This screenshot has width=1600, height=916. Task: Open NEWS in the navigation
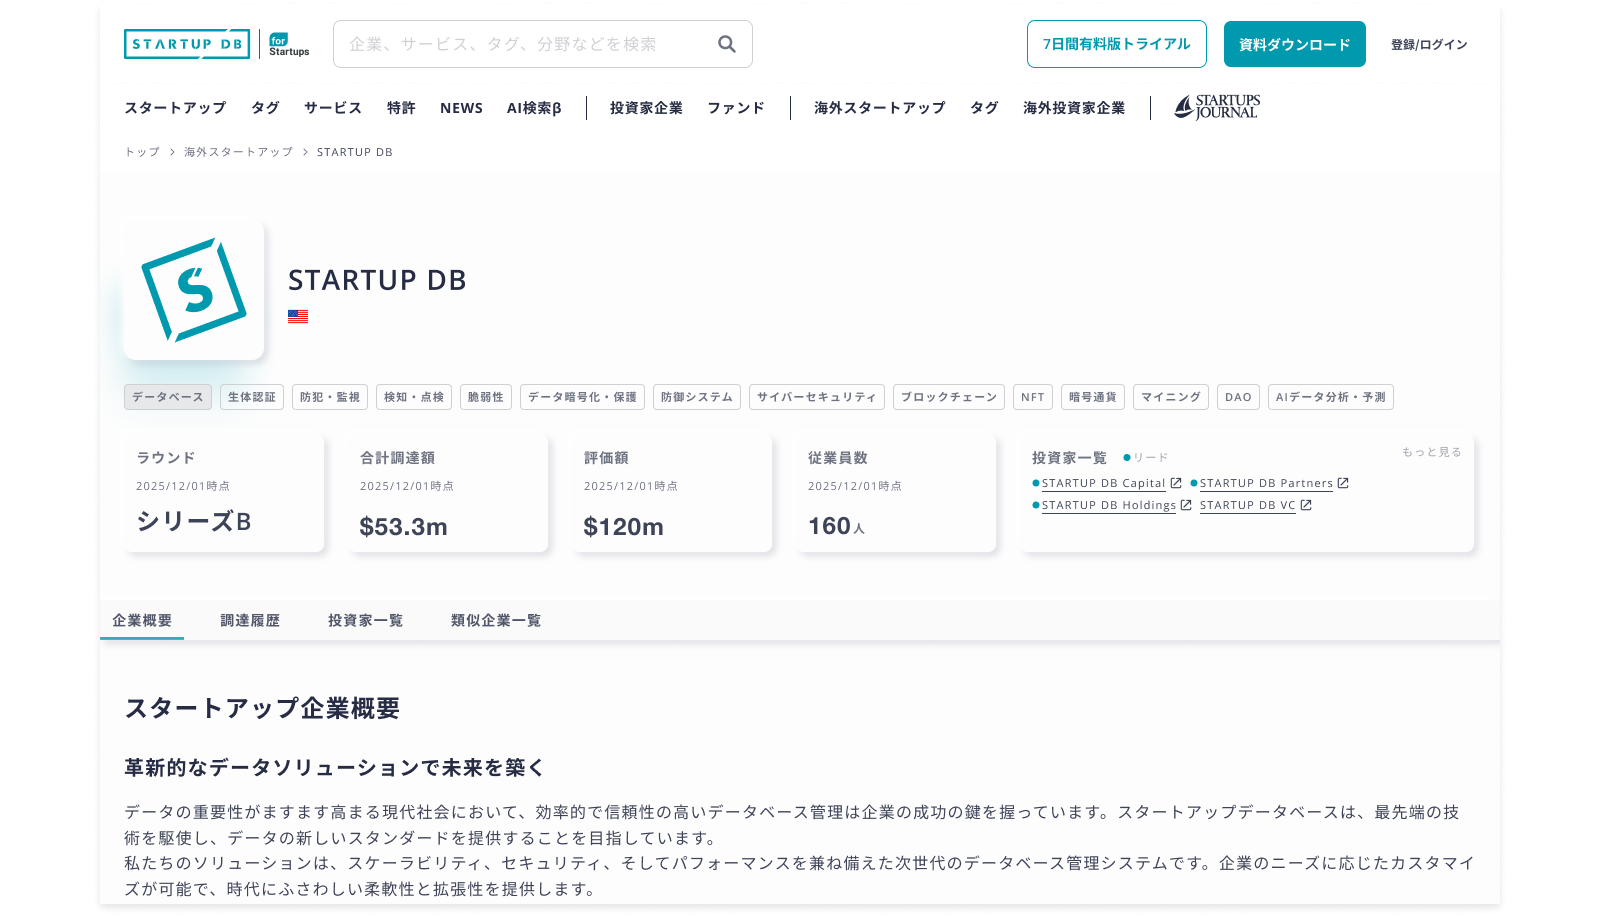click(461, 108)
